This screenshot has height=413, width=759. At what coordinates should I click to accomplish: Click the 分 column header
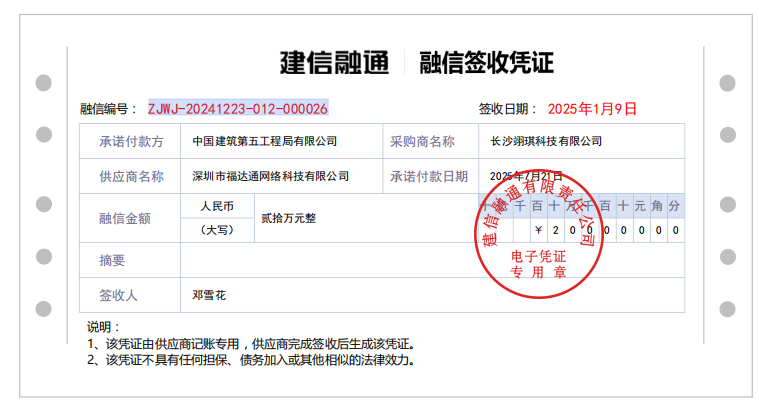(x=674, y=206)
